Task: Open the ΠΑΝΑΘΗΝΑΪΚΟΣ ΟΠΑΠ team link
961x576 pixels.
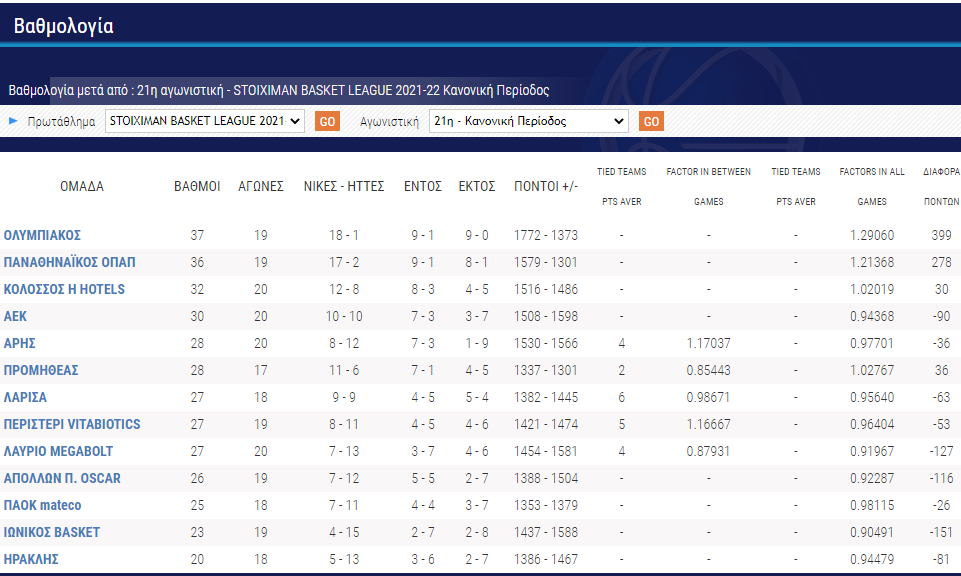Action: (69, 262)
